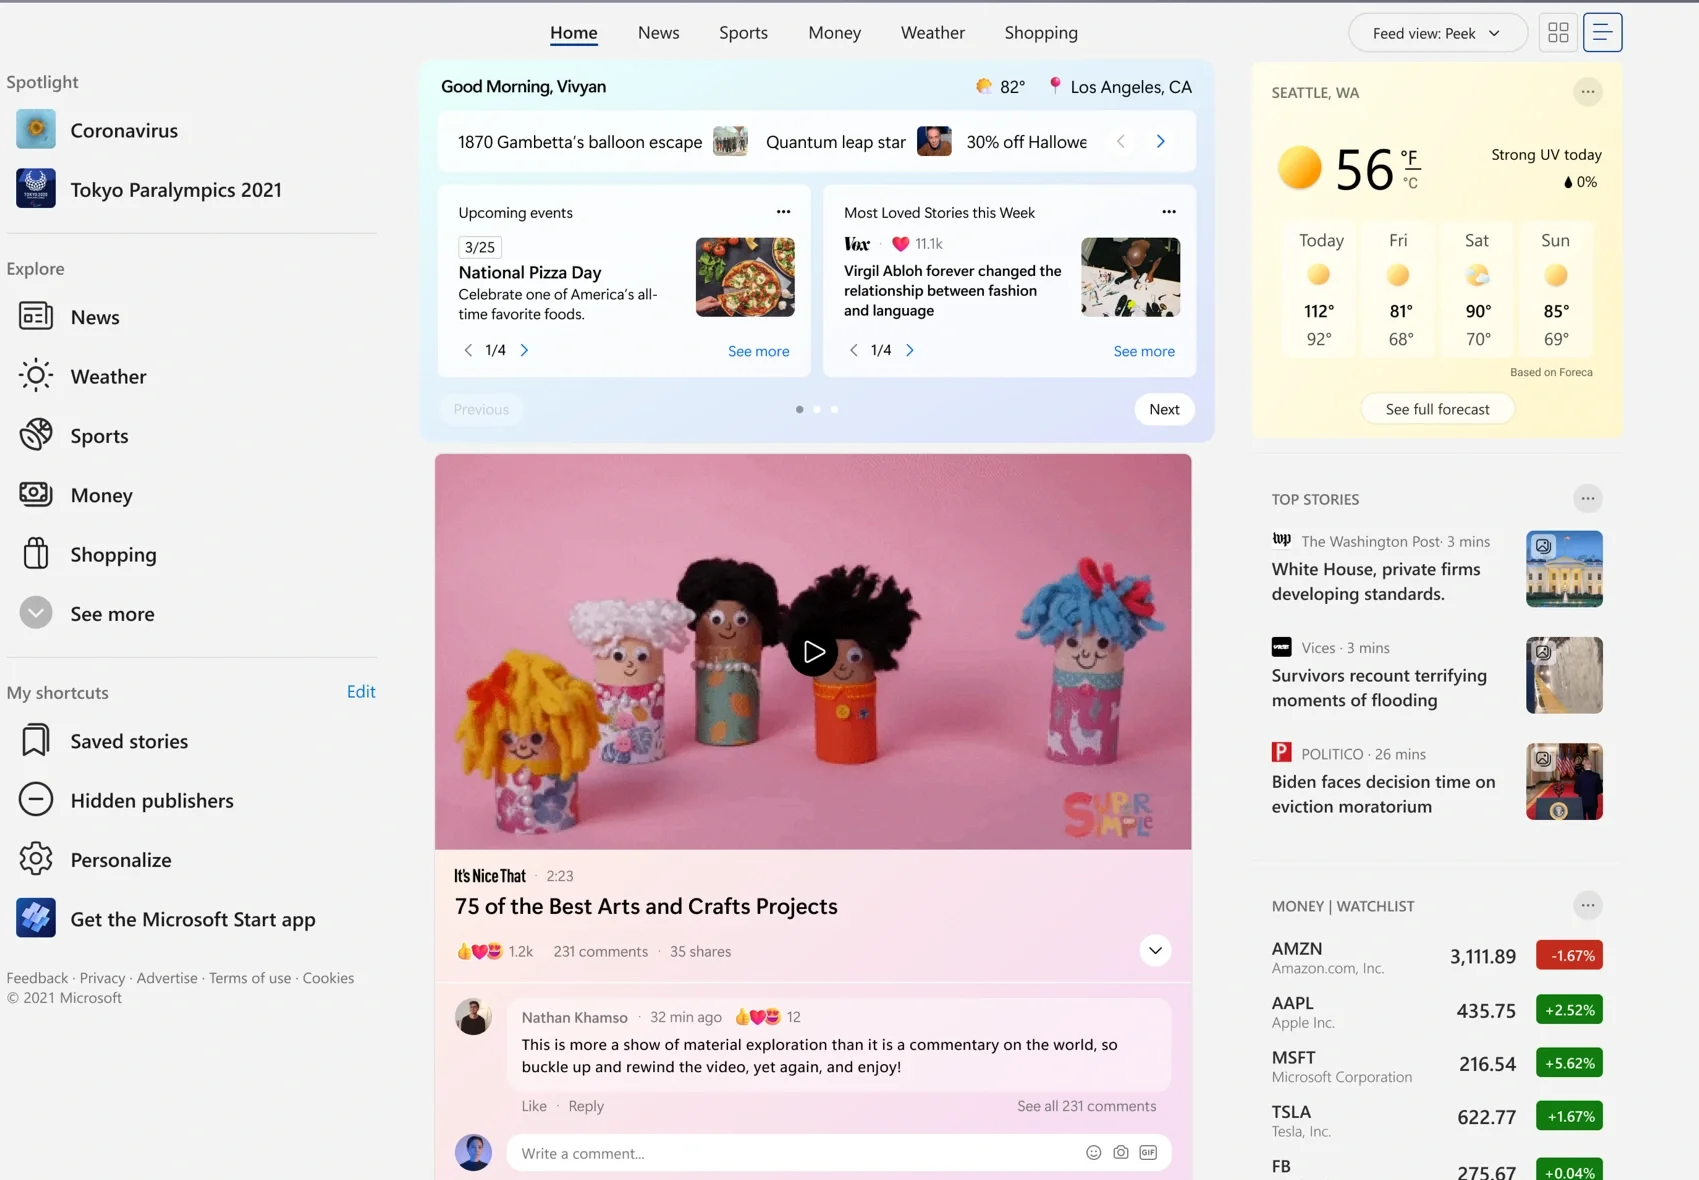Play the arts and crafts video
The image size is (1699, 1180).
point(813,652)
